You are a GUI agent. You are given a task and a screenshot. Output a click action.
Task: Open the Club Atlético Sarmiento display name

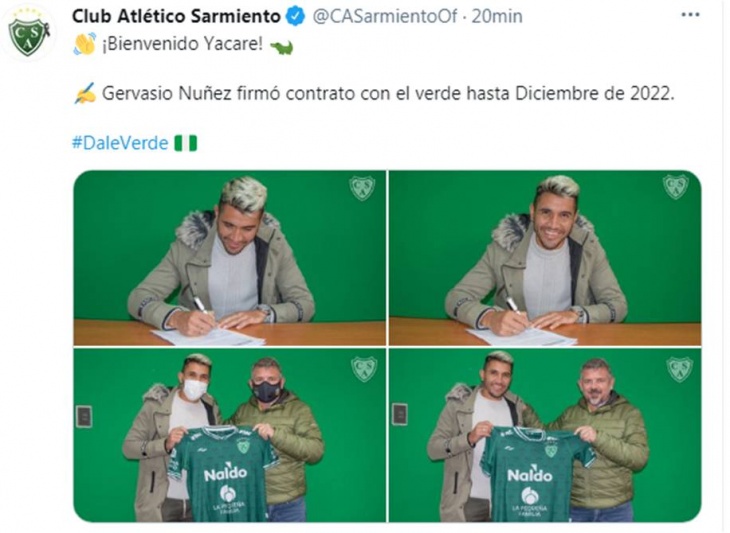[176, 16]
